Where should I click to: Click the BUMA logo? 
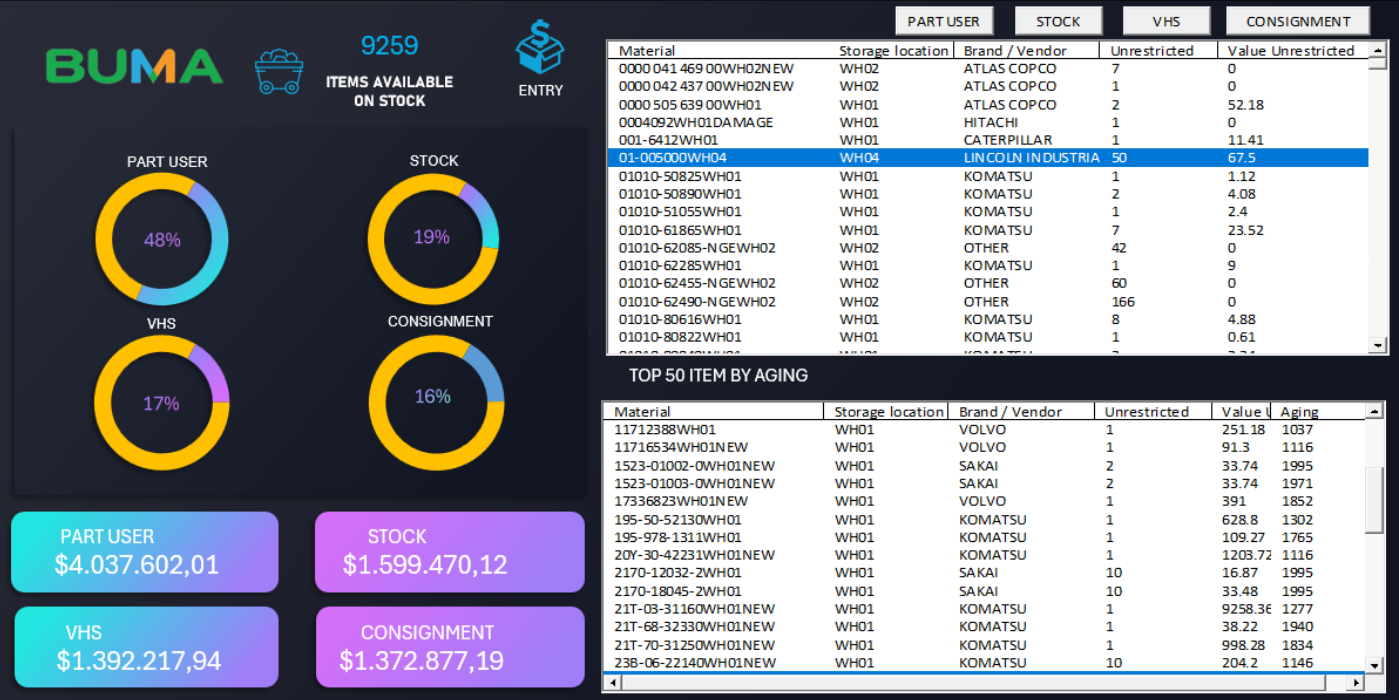[134, 67]
